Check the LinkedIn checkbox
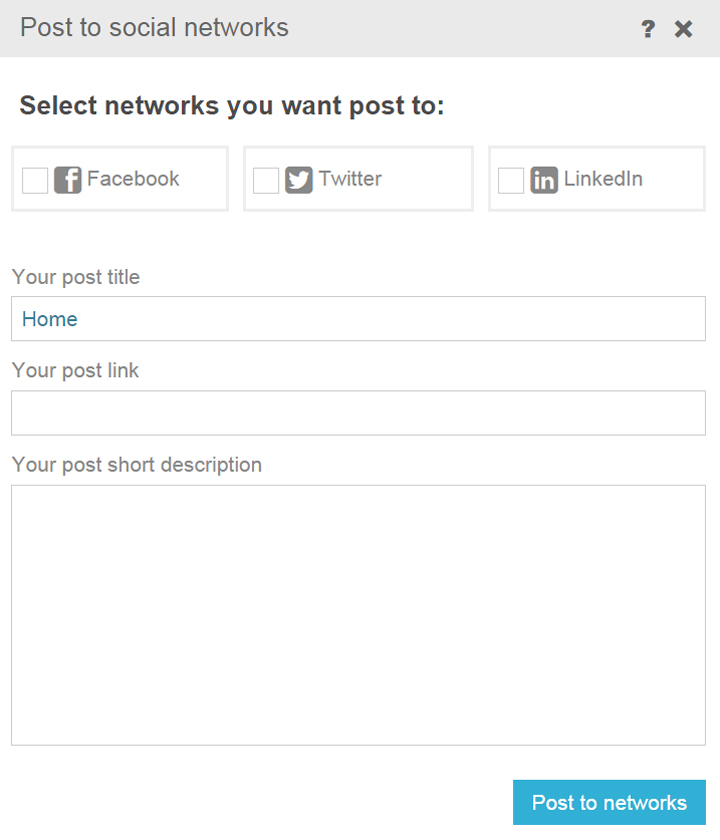720x840 pixels. tap(511, 180)
